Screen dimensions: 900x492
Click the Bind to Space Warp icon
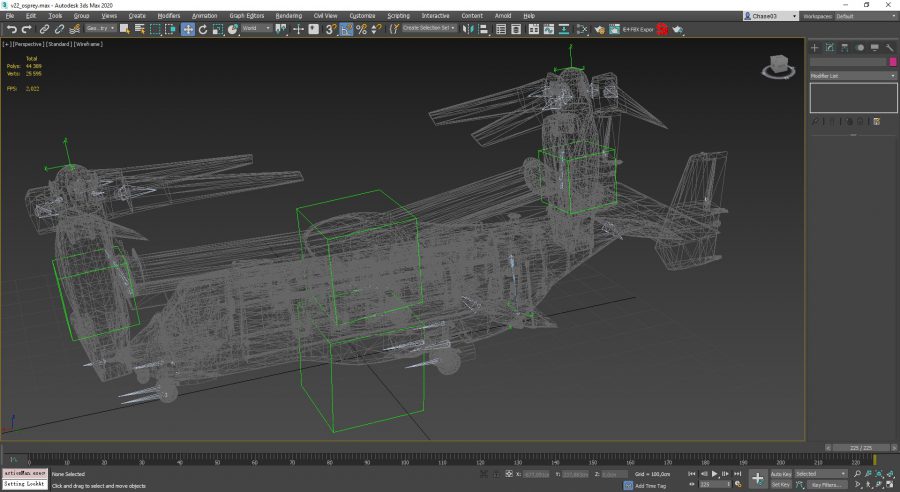[x=75, y=29]
